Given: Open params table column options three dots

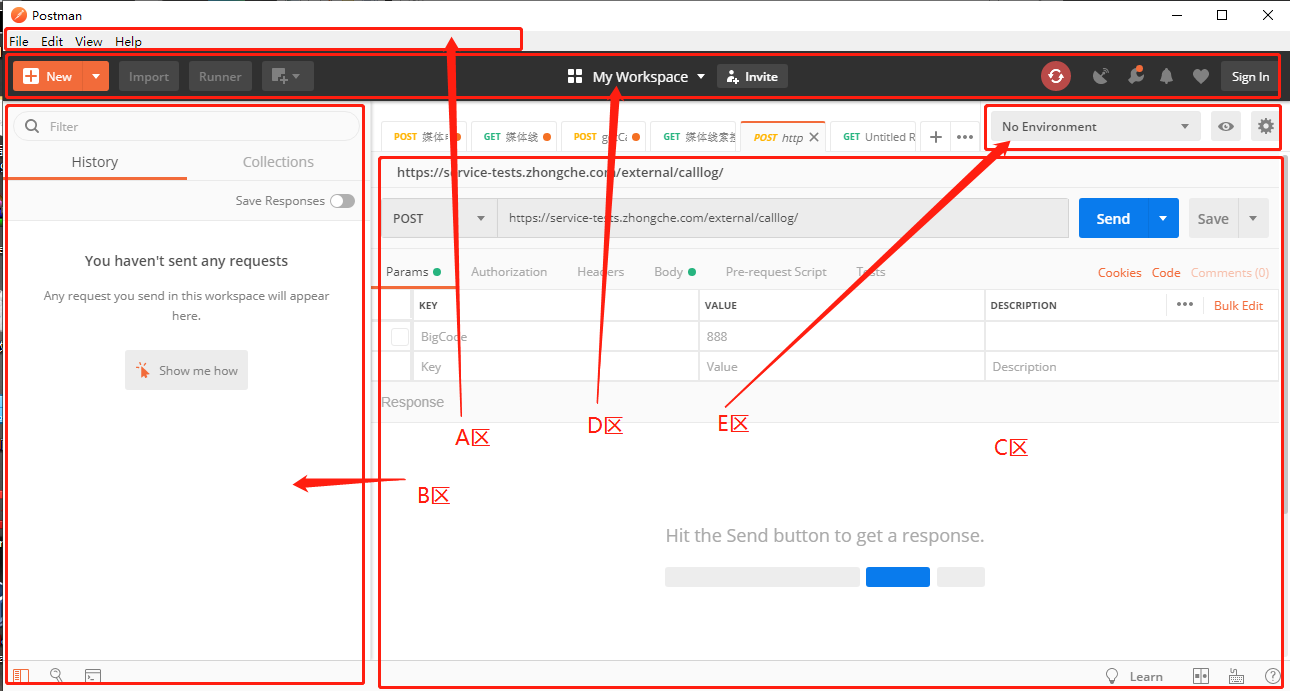Looking at the screenshot, I should tap(1185, 305).
